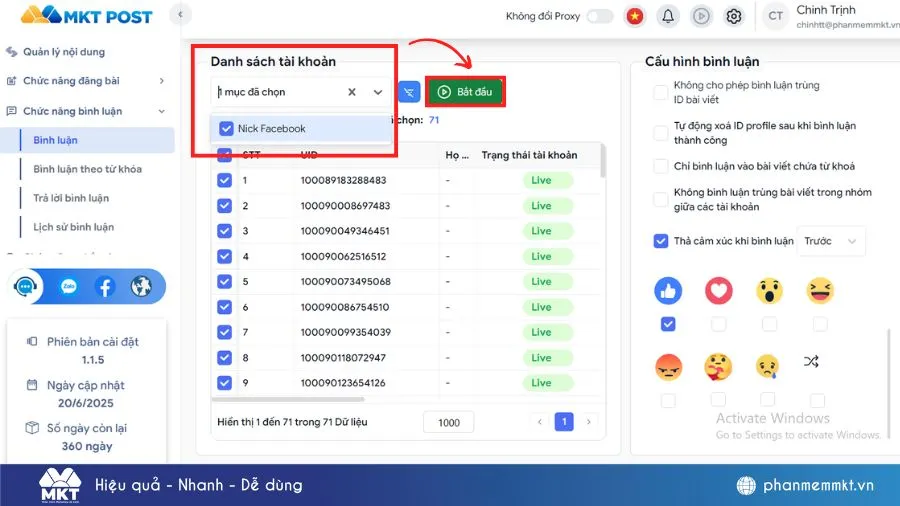Click UID 100090062516512
This screenshot has width=900, height=506.
[x=343, y=256]
